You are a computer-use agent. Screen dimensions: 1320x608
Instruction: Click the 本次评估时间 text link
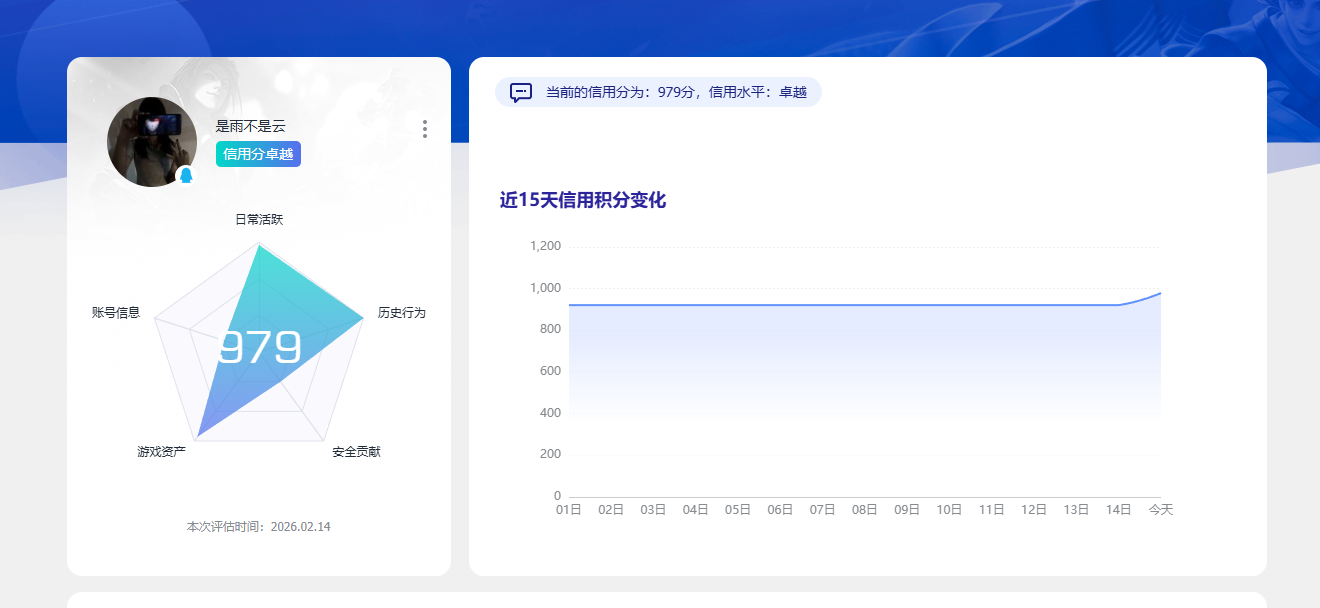click(258, 525)
